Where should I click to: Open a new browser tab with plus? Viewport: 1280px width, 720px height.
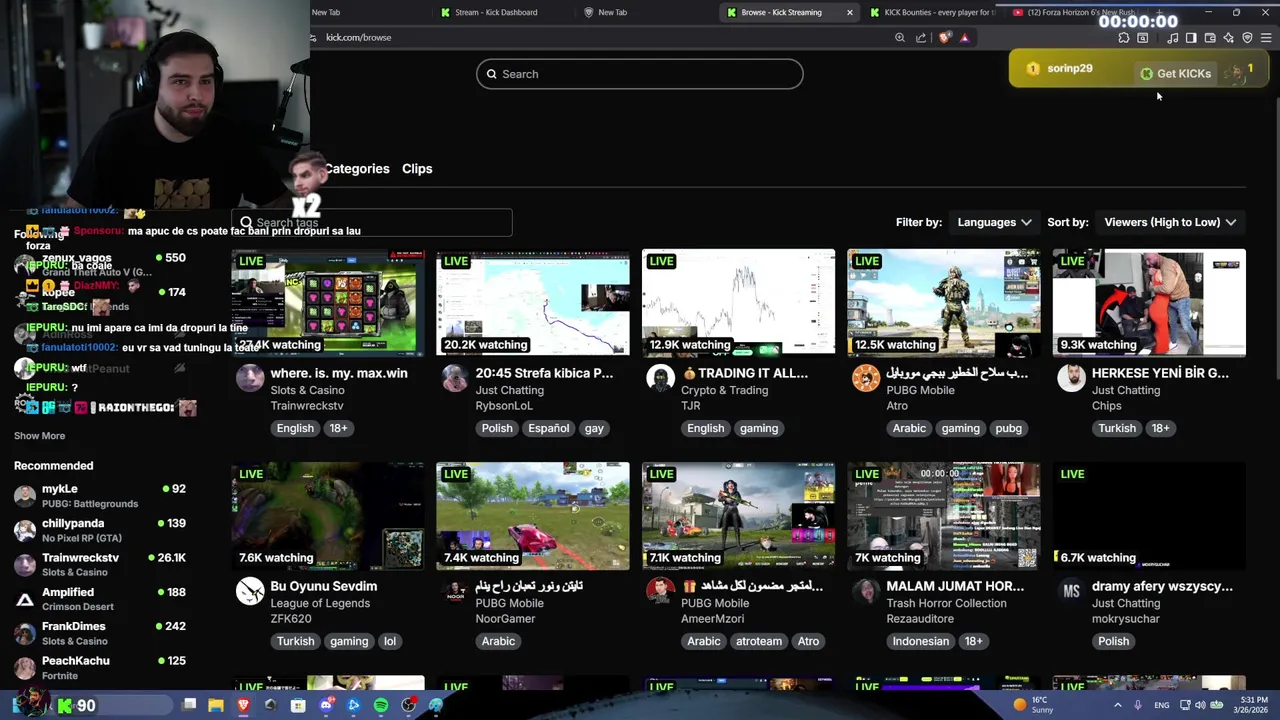[x=1159, y=12]
